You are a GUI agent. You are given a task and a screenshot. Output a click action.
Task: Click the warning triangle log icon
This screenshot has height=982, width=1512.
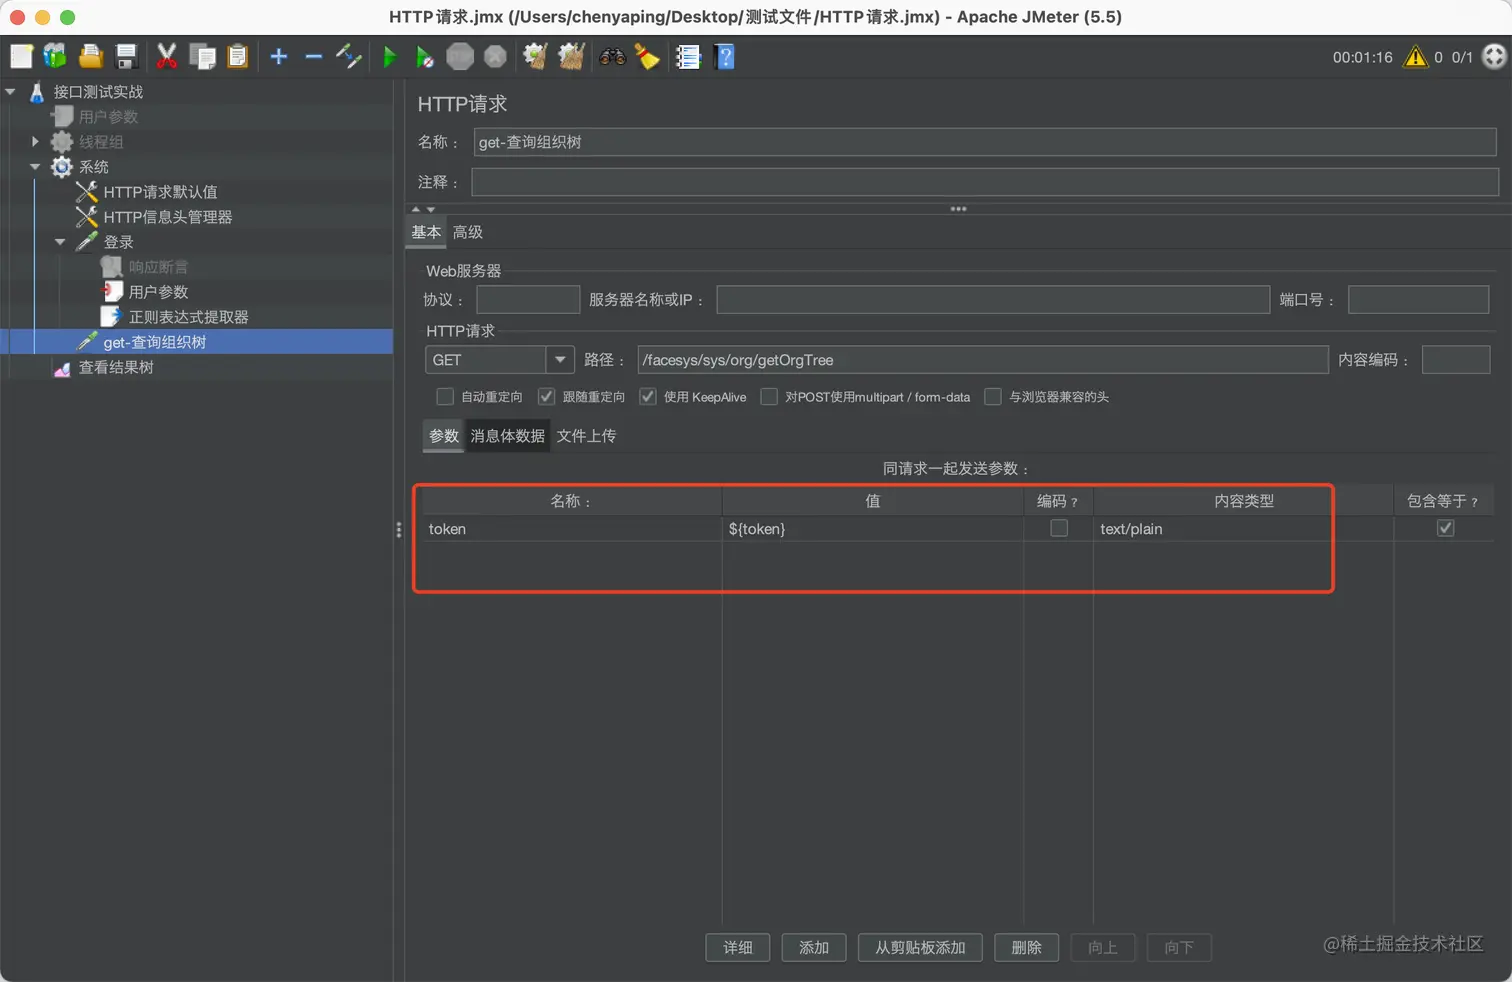(1415, 57)
